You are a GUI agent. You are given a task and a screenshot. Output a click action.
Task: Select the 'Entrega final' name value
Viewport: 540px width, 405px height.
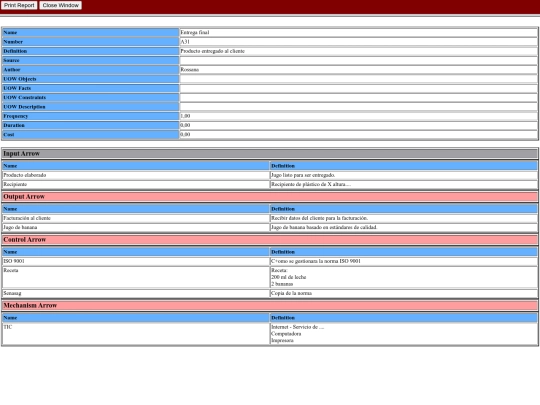(x=195, y=32)
